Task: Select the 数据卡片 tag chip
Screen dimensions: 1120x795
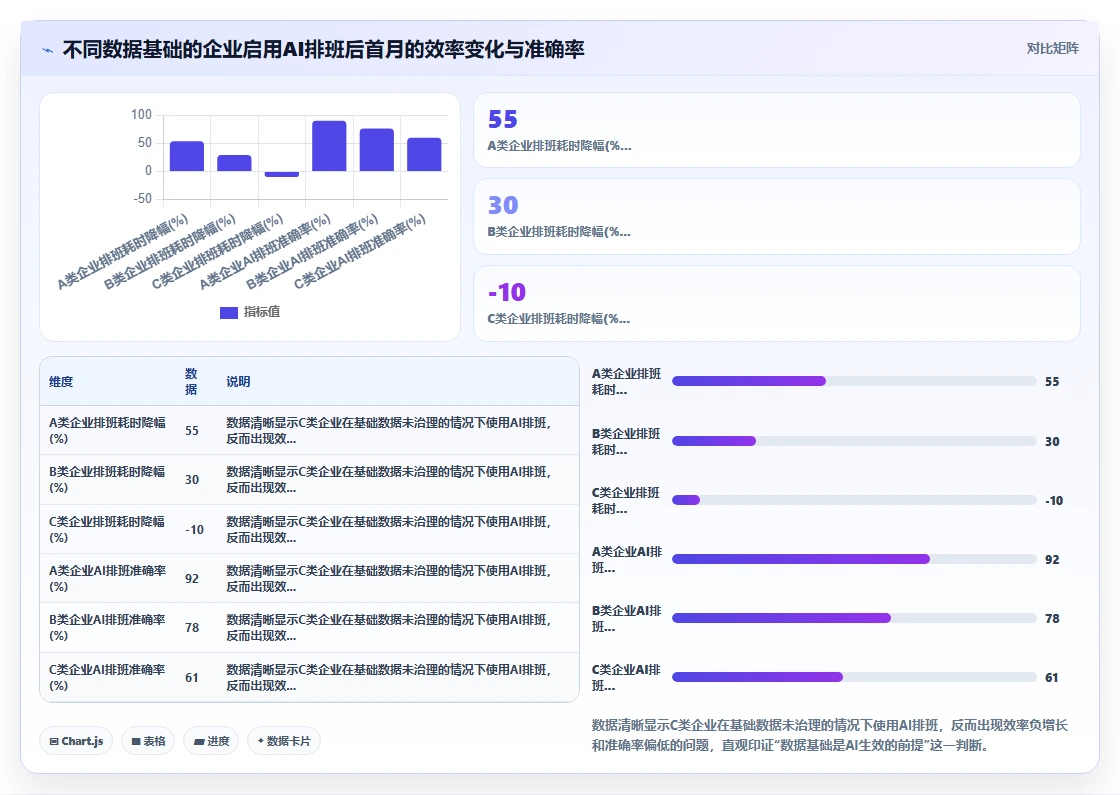Action: [x=284, y=741]
